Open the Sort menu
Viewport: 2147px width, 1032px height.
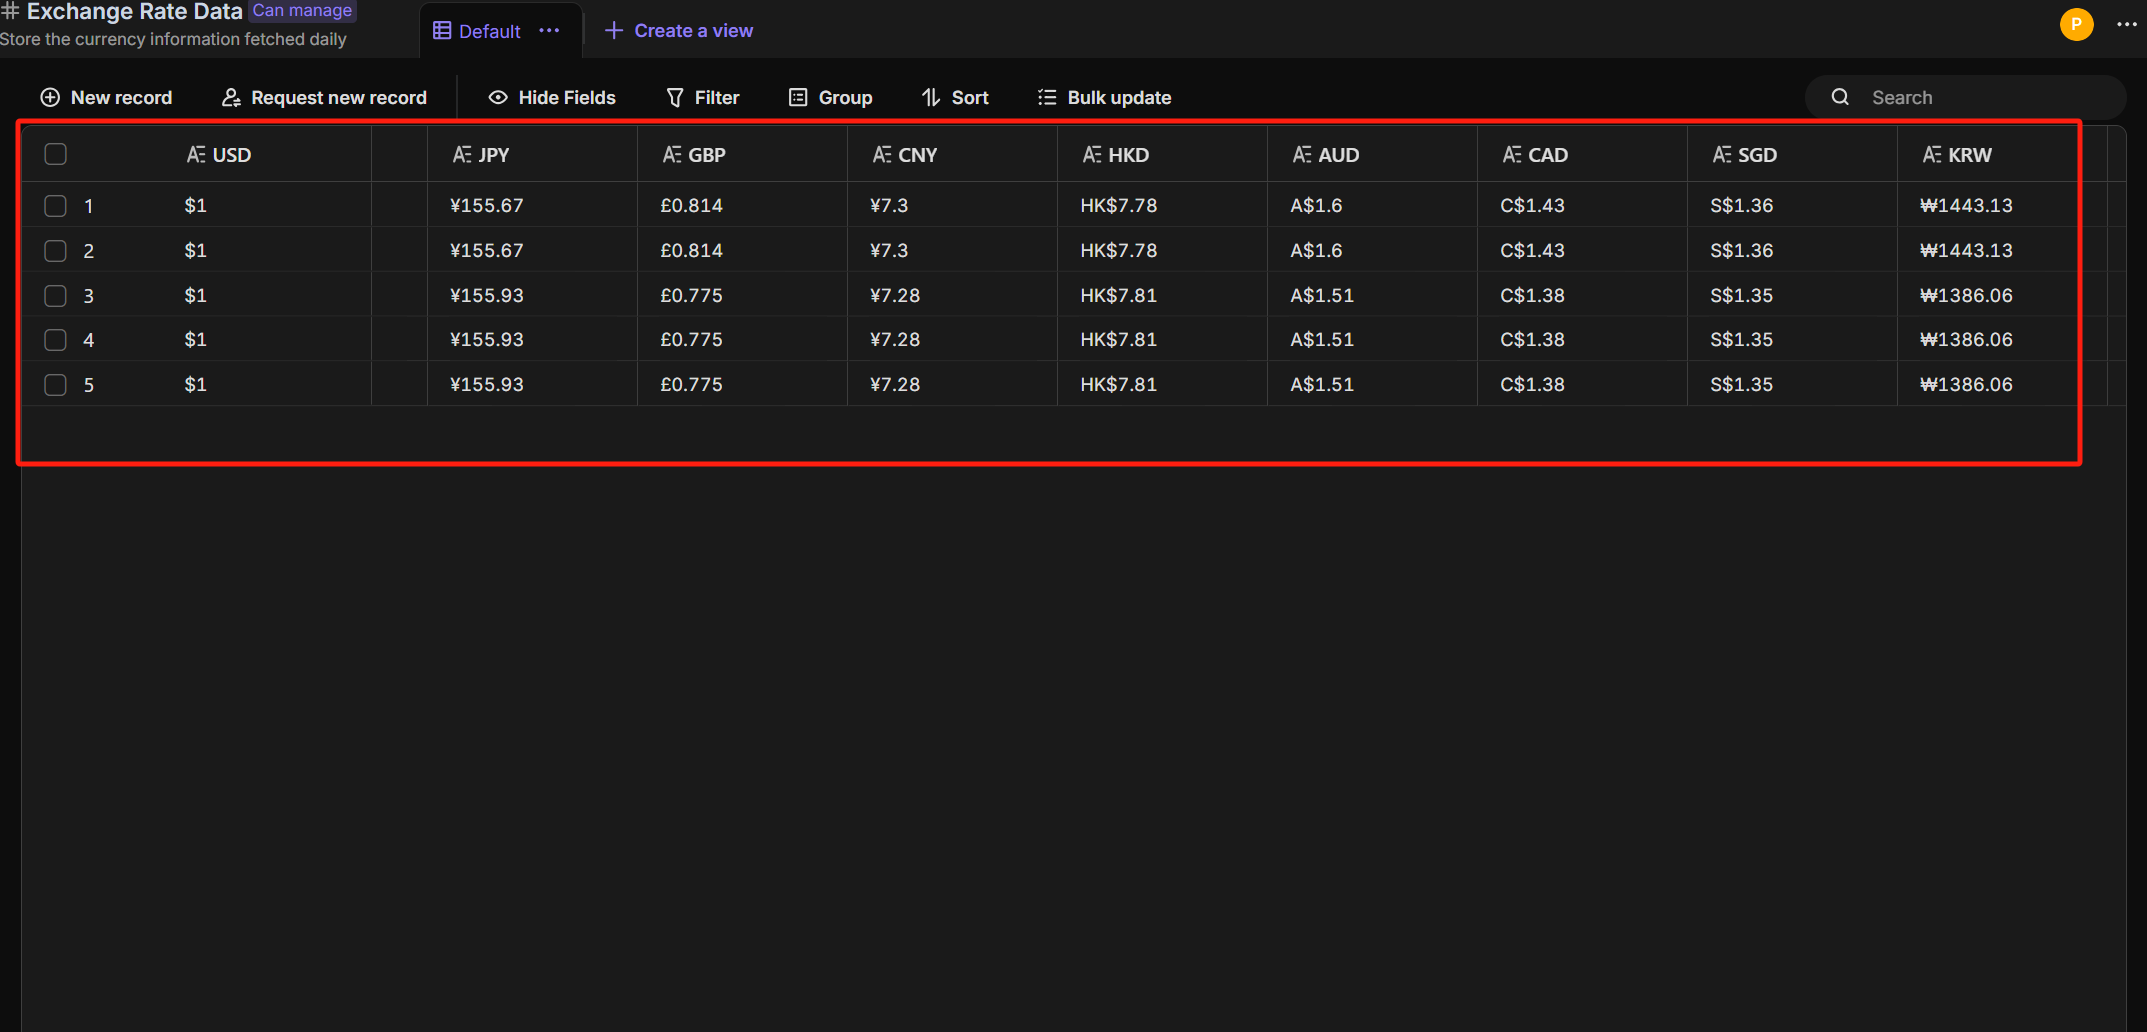point(955,97)
